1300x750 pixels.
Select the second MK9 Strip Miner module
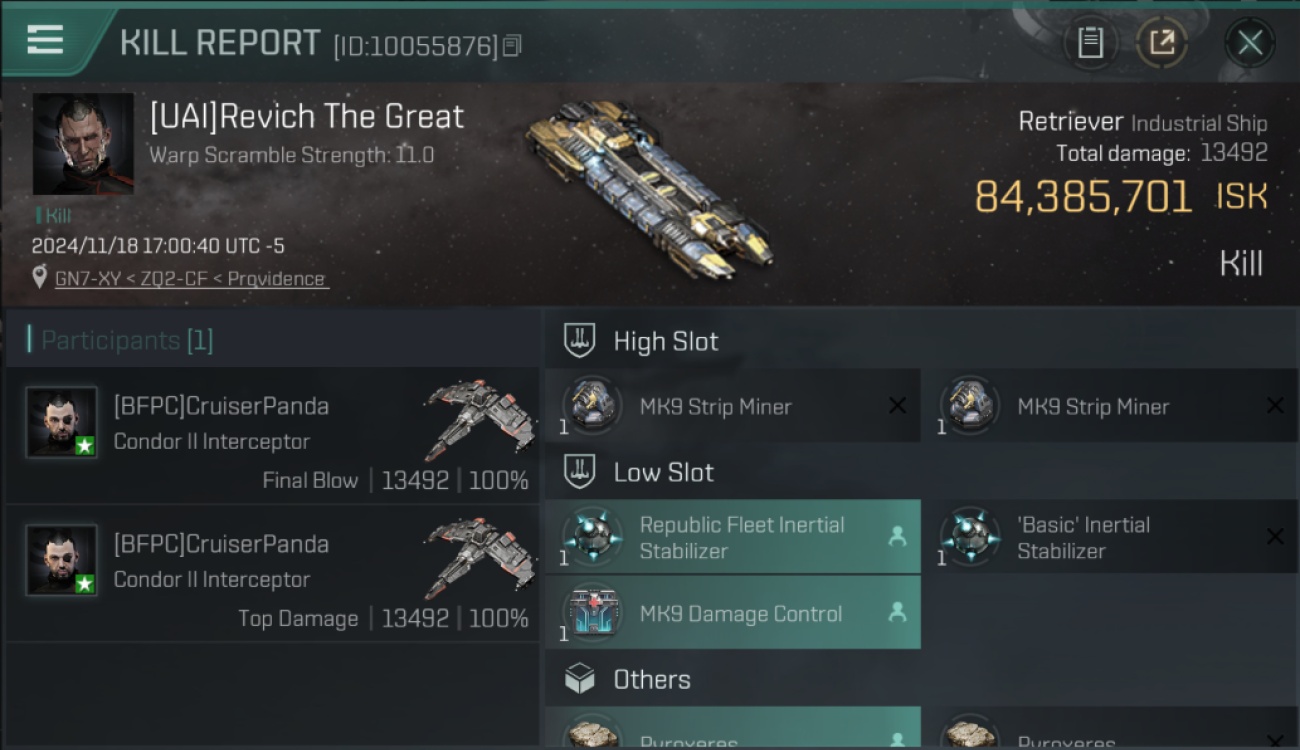pos(1110,406)
